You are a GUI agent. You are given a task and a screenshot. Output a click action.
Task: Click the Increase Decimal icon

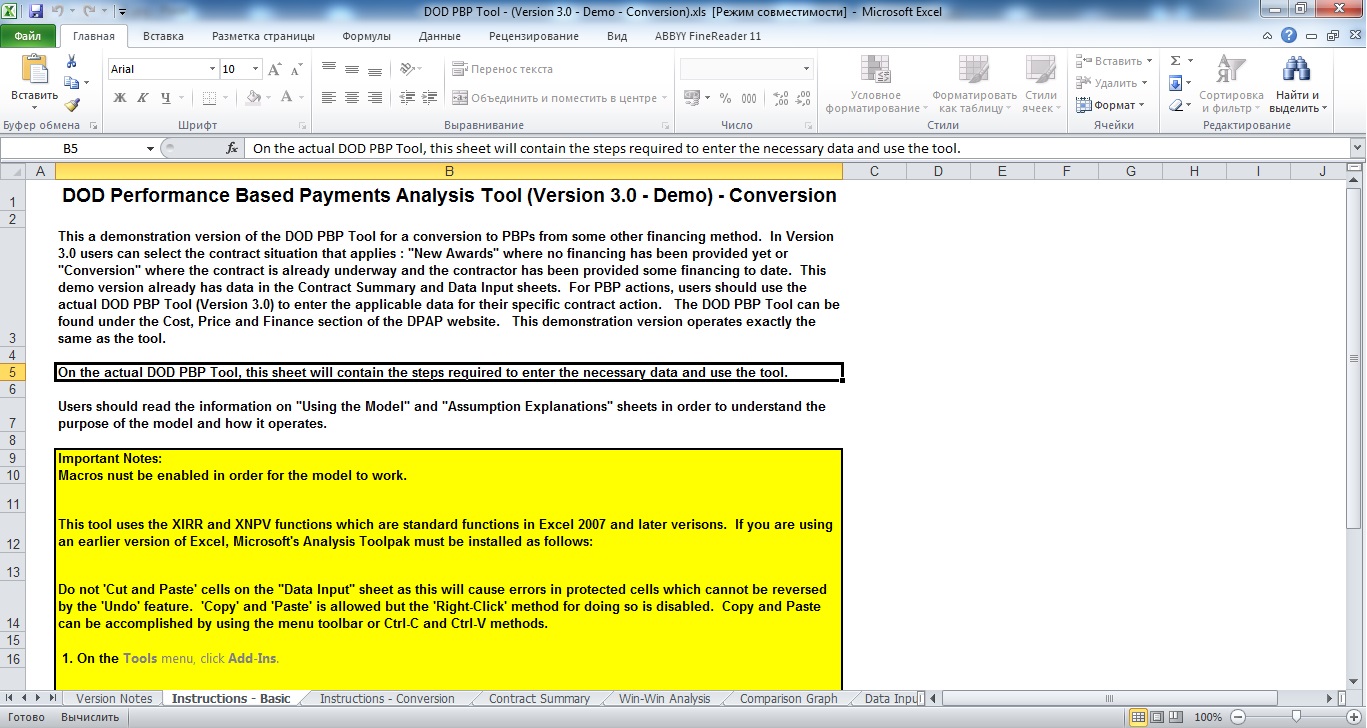pyautogui.click(x=781, y=98)
